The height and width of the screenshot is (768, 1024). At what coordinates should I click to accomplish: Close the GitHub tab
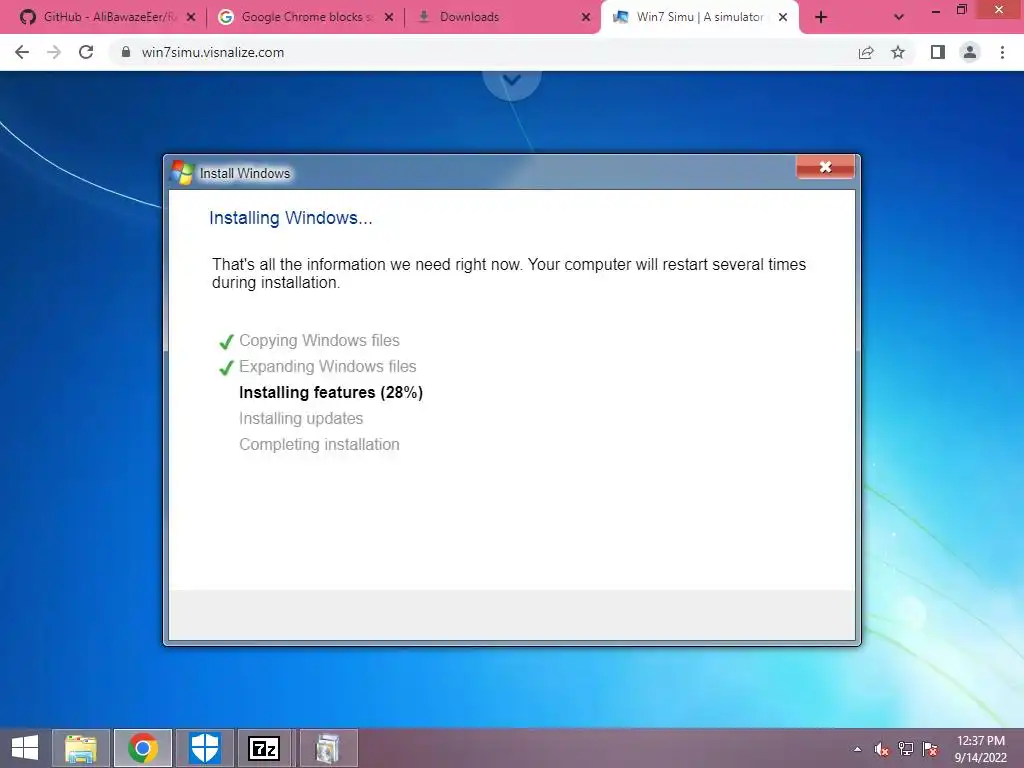191,17
